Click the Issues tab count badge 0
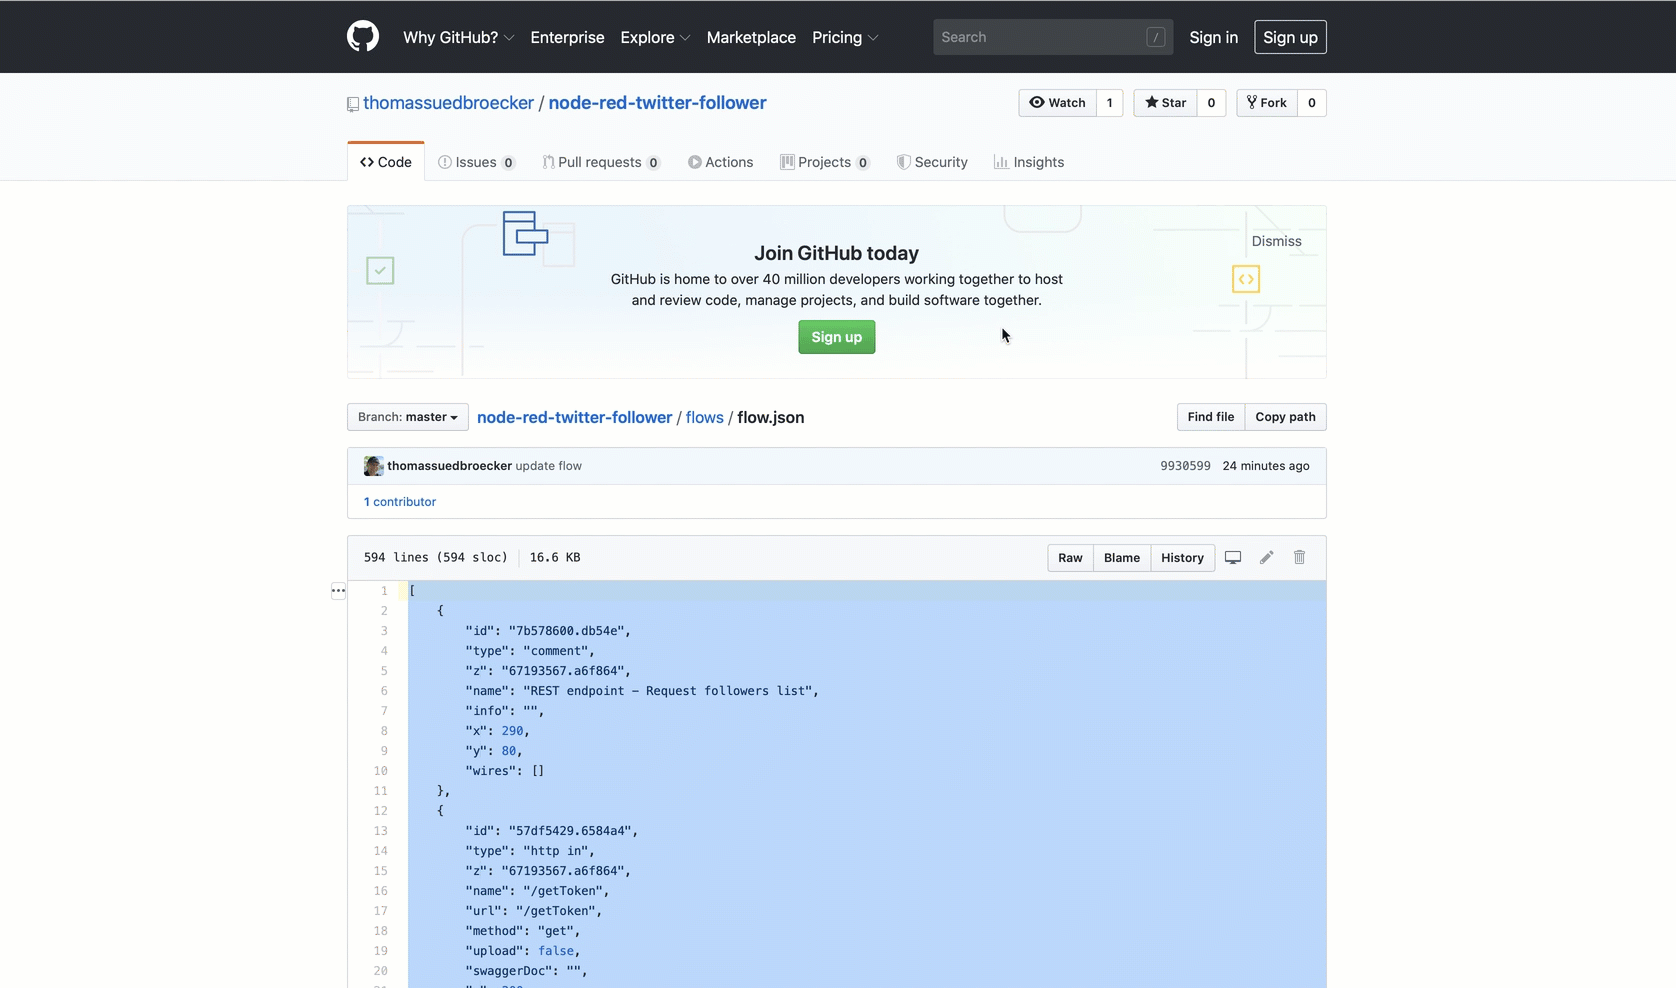The width and height of the screenshot is (1676, 988). (x=508, y=163)
